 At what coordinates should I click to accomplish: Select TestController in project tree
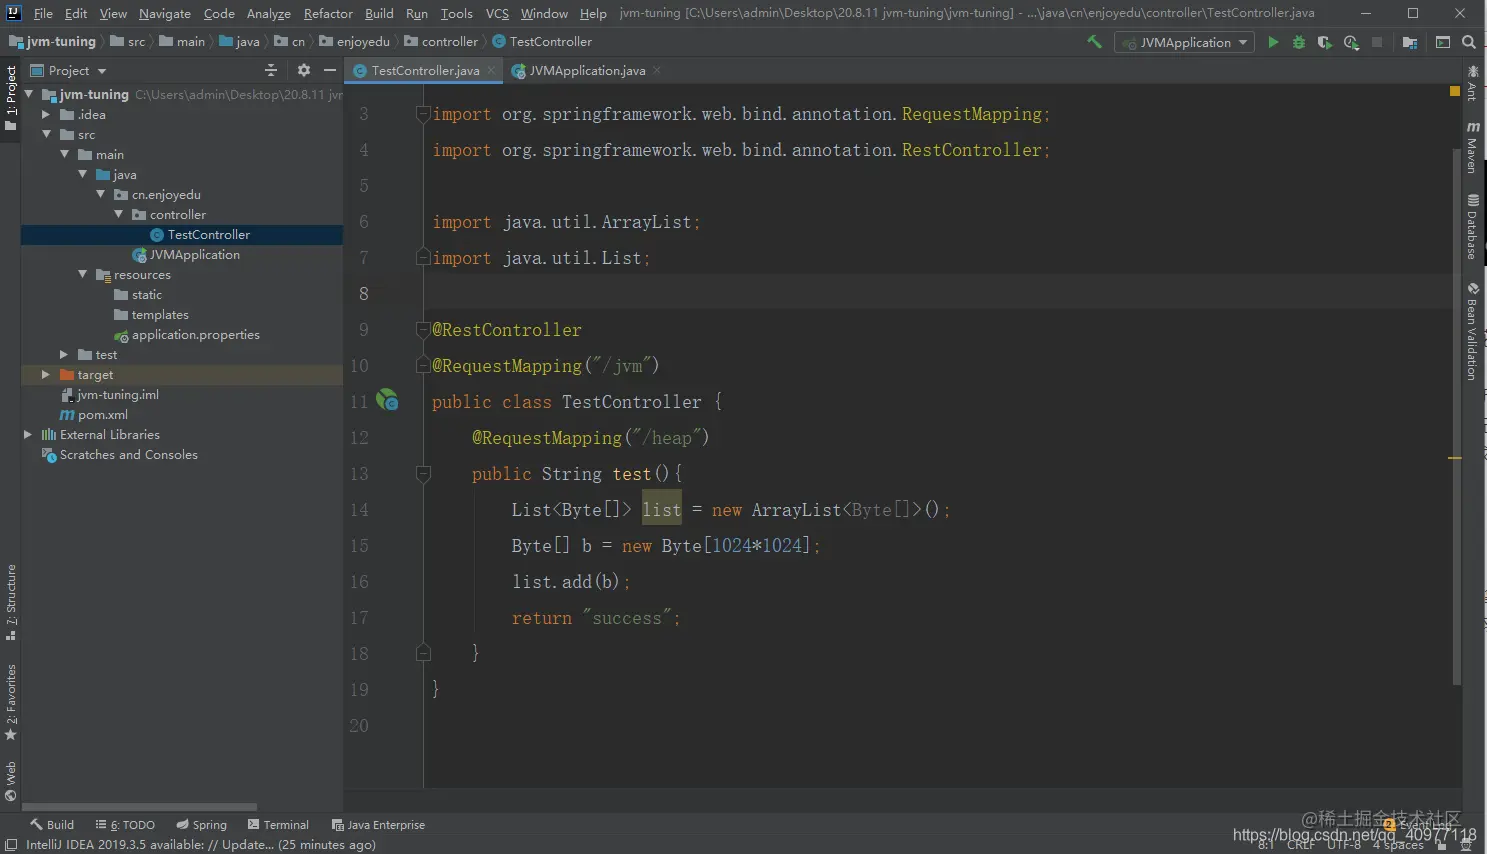pos(208,234)
